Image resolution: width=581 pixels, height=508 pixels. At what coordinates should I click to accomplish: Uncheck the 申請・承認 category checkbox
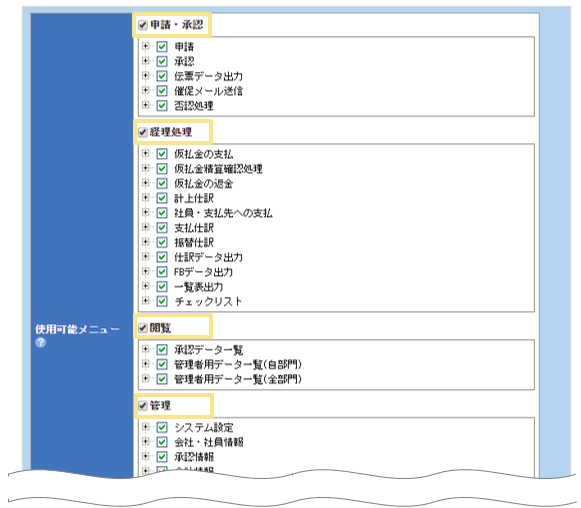click(143, 25)
